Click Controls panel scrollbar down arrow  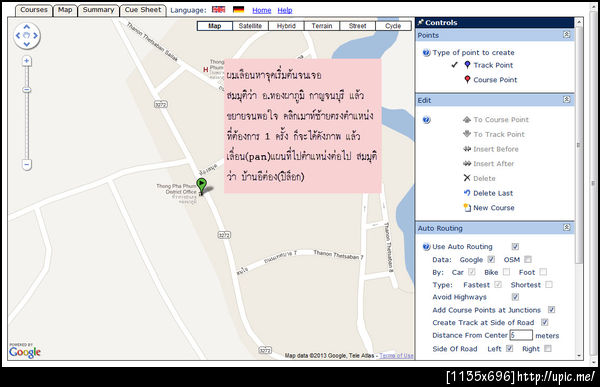coord(579,356)
